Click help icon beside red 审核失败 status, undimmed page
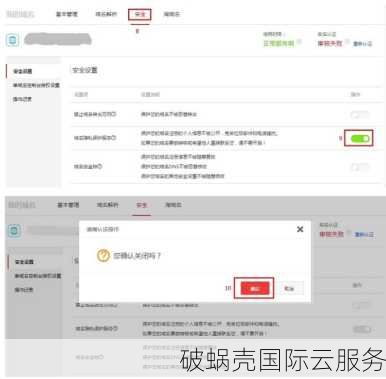386x379 pixels. click(347, 41)
